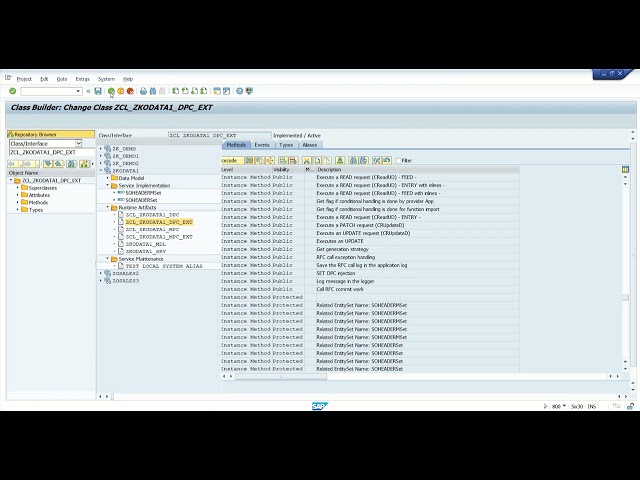Click the Description column header

click(418, 169)
